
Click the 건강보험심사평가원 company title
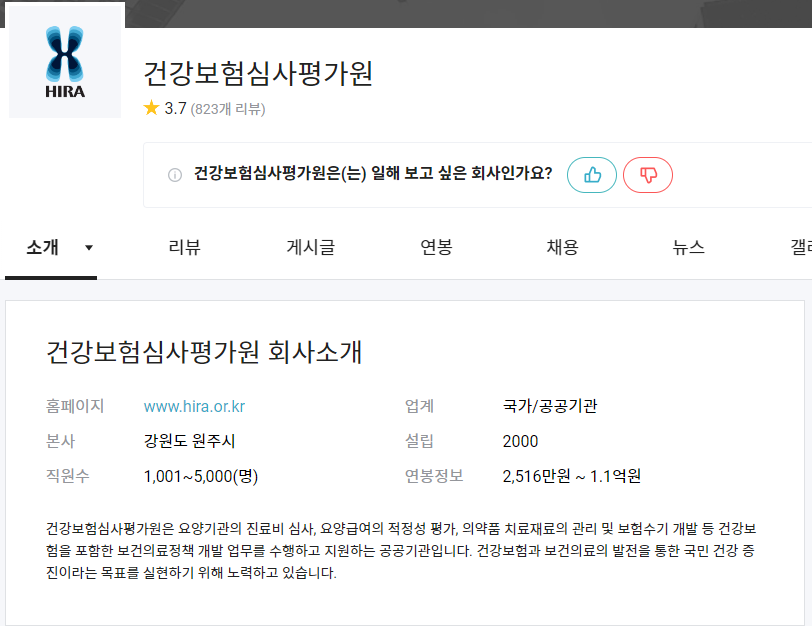[257, 73]
